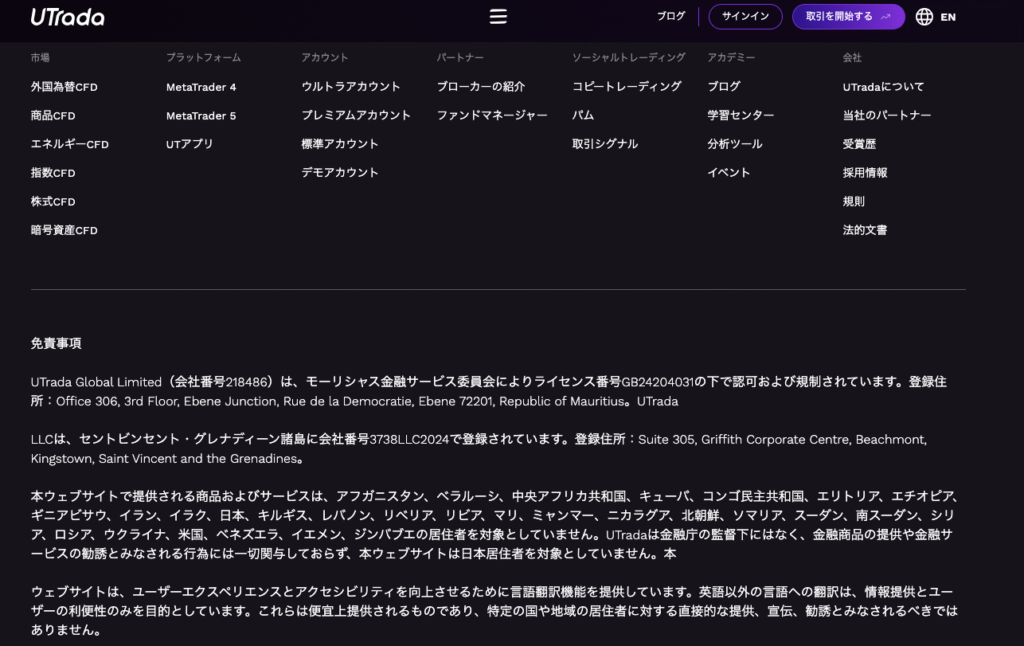This screenshot has width=1024, height=646.
Task: Open the 当社のパートナー link
Action: [887, 115]
